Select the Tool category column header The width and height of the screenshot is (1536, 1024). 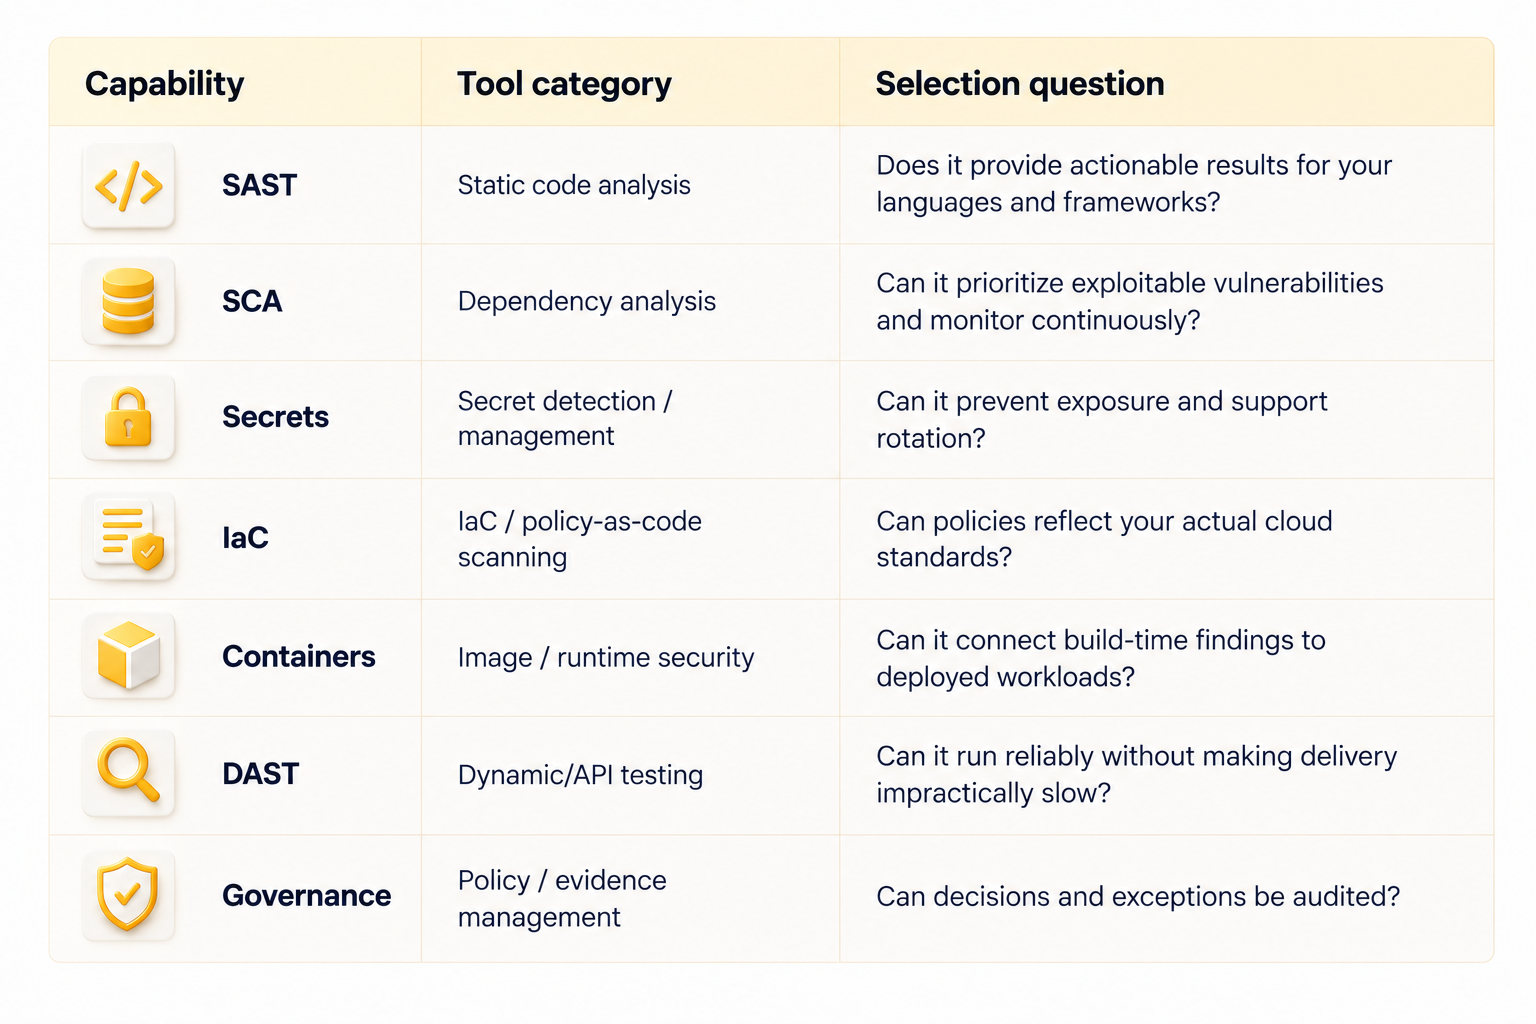coord(564,84)
